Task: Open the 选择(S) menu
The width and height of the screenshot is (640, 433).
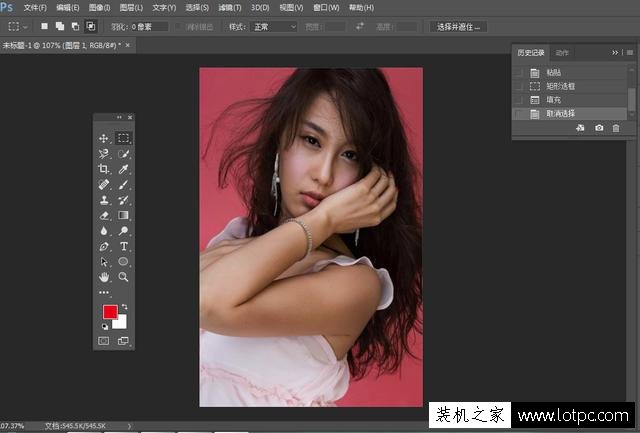Action: (x=197, y=8)
